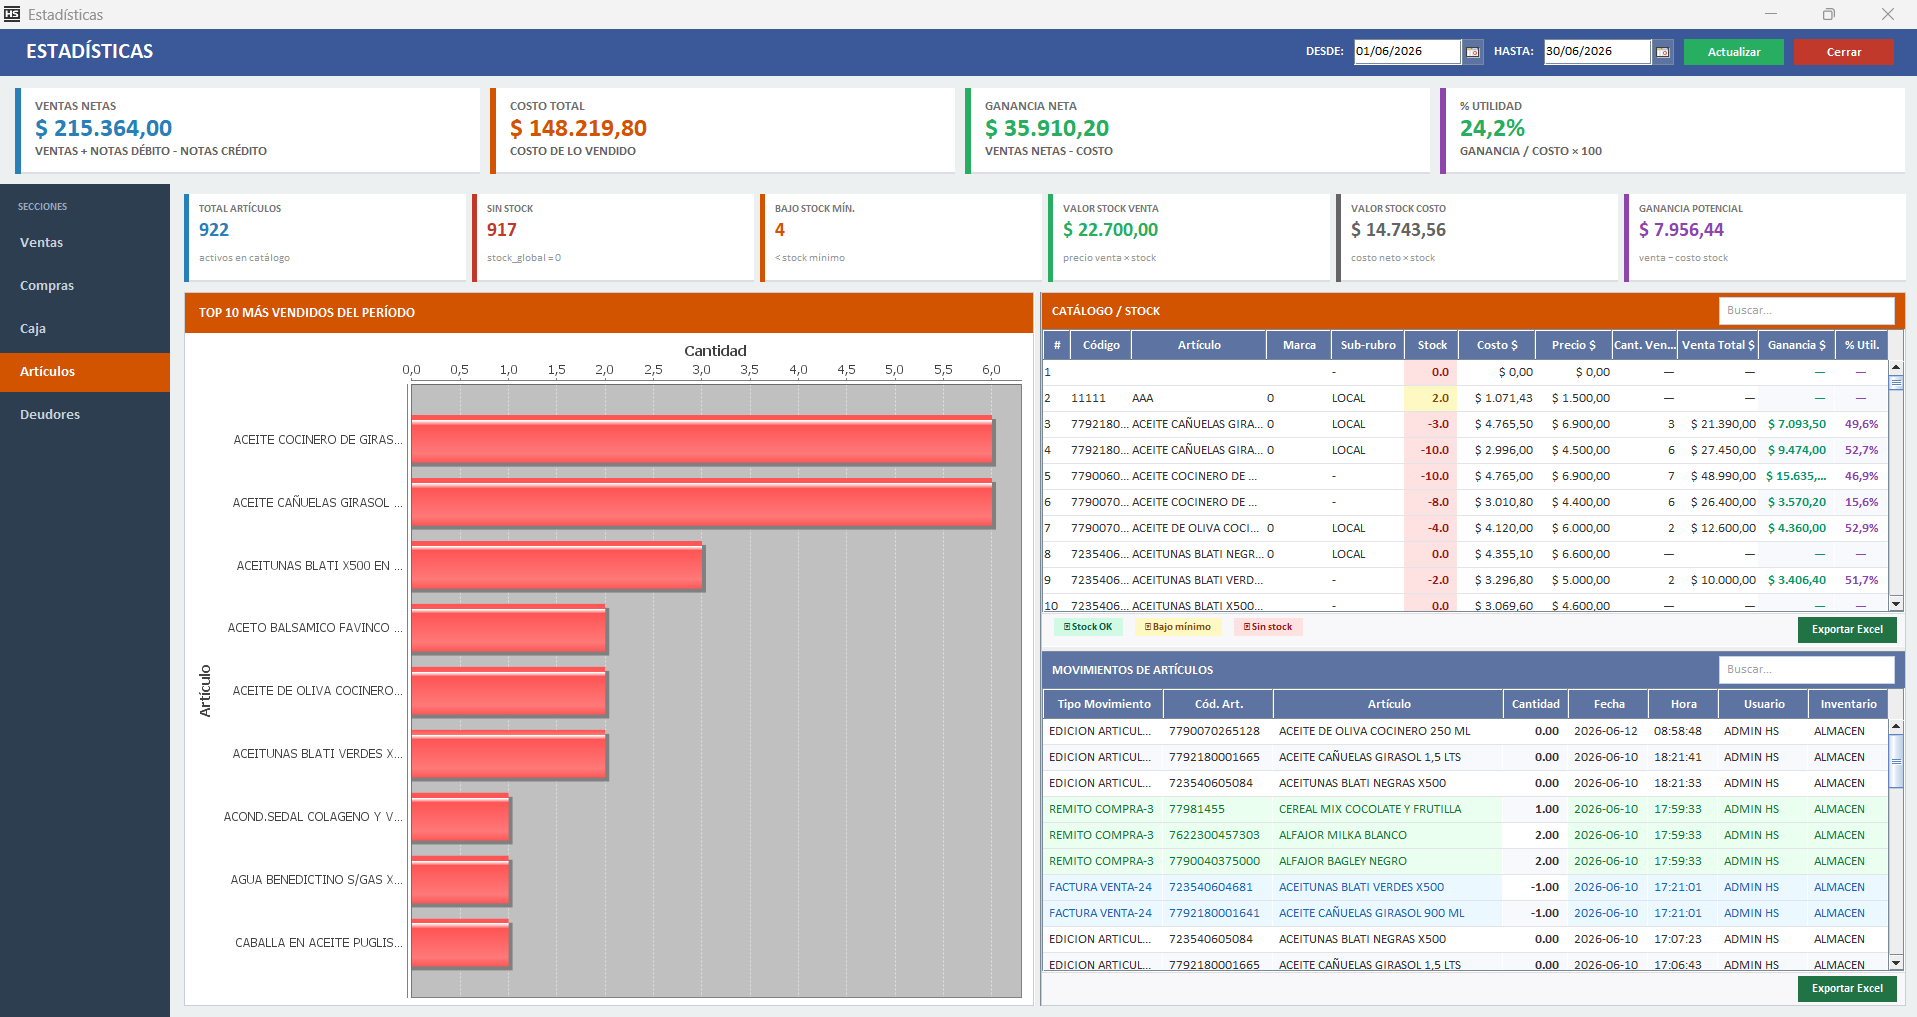Sort catalog by Stock column header
Screen dimensions: 1917x1017
pyautogui.click(x=1432, y=345)
